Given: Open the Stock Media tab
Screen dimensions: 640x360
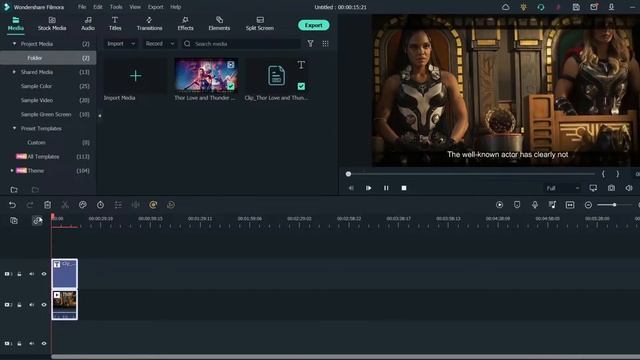Looking at the screenshot, I should click(x=52, y=24).
